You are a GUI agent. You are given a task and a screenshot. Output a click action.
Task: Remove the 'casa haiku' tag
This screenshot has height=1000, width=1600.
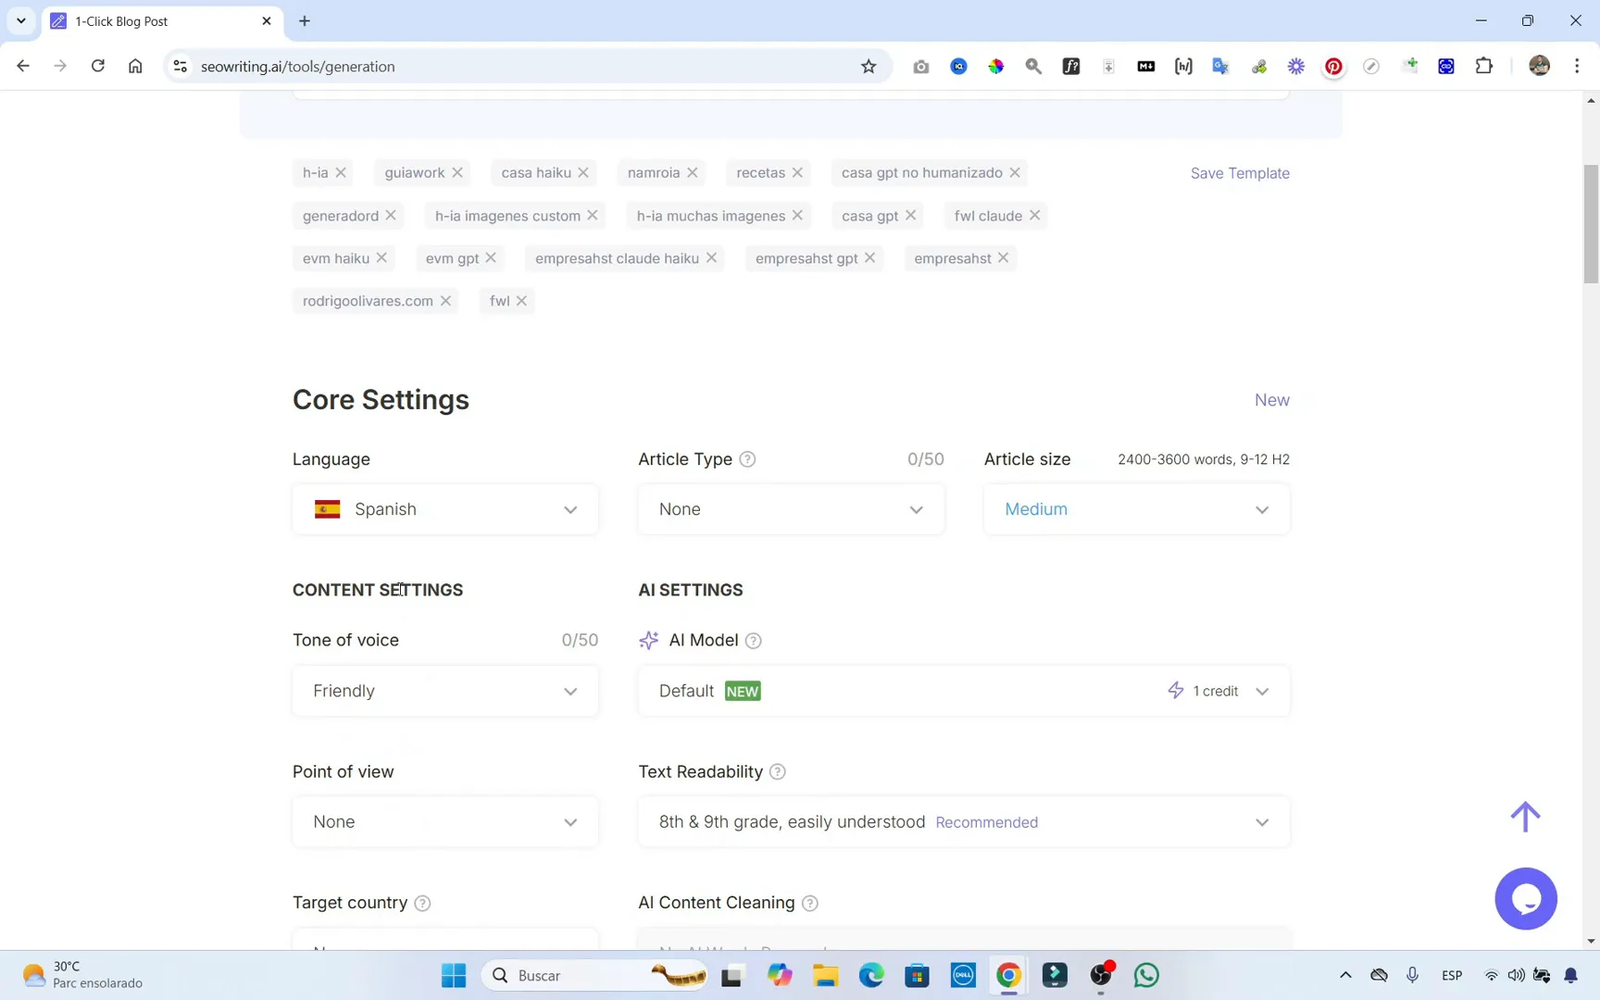click(585, 172)
